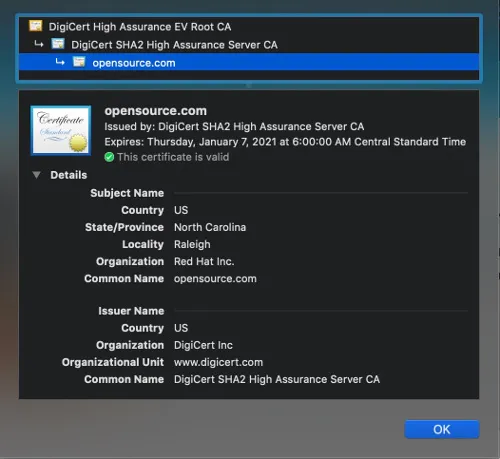Image resolution: width=500 pixels, height=459 pixels.
Task: Click the certificate icon in the selected opensource.com row
Action: click(x=79, y=62)
